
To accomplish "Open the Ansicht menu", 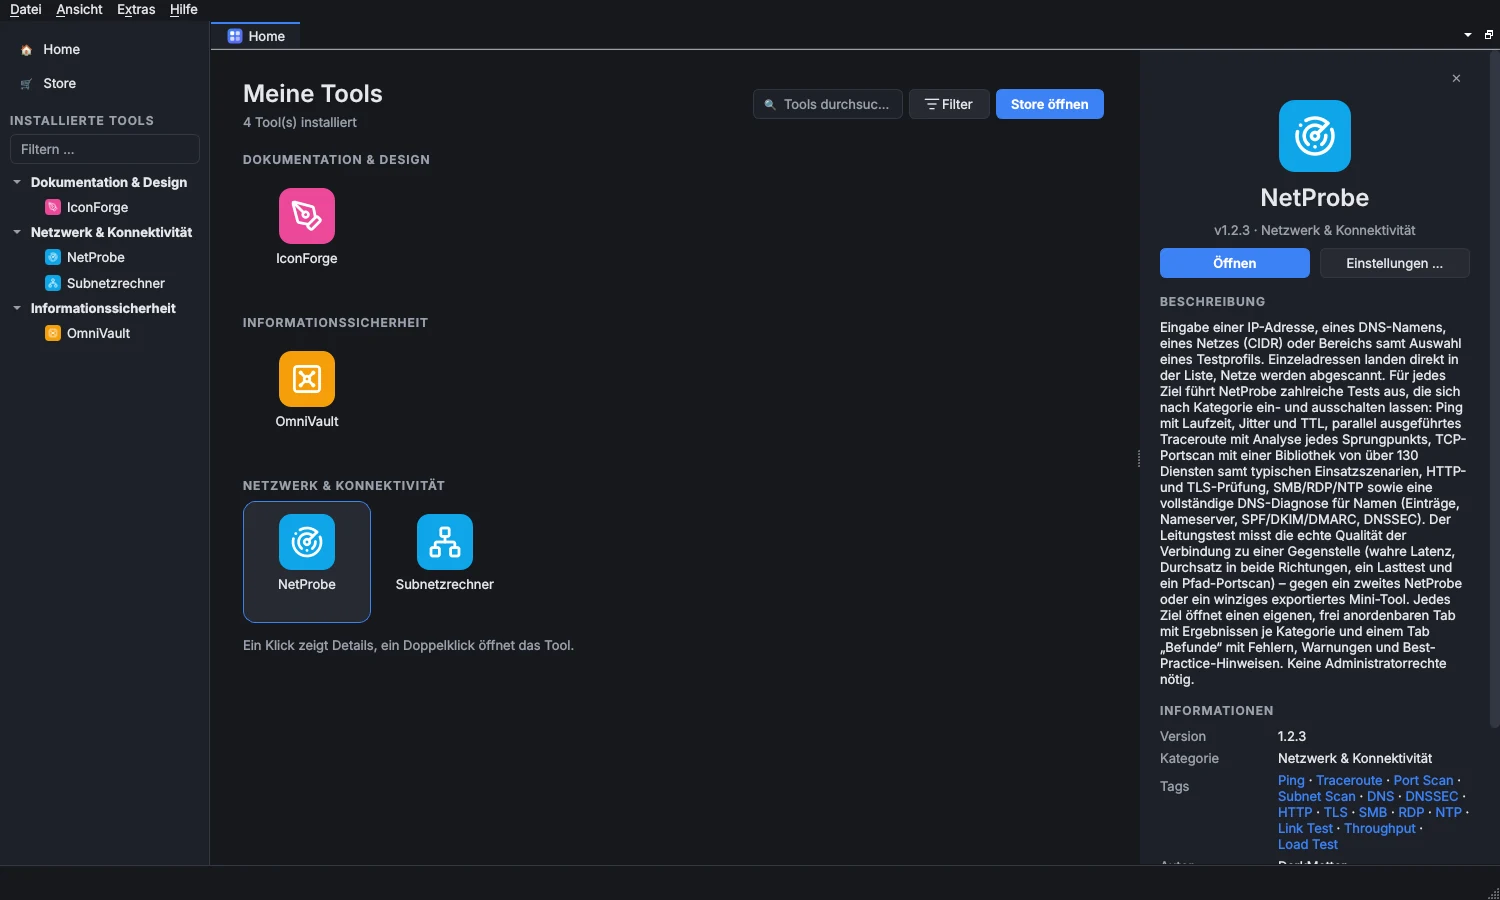I will 79,9.
